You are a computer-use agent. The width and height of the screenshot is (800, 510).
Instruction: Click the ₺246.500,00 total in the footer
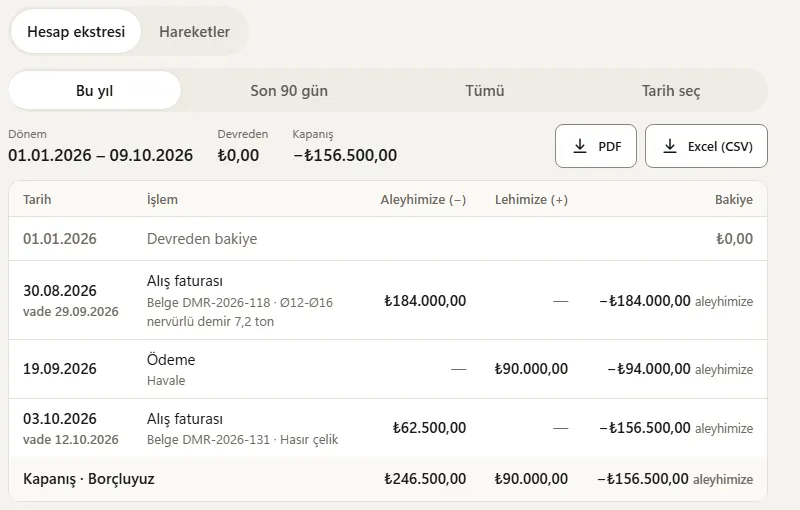click(x=425, y=479)
